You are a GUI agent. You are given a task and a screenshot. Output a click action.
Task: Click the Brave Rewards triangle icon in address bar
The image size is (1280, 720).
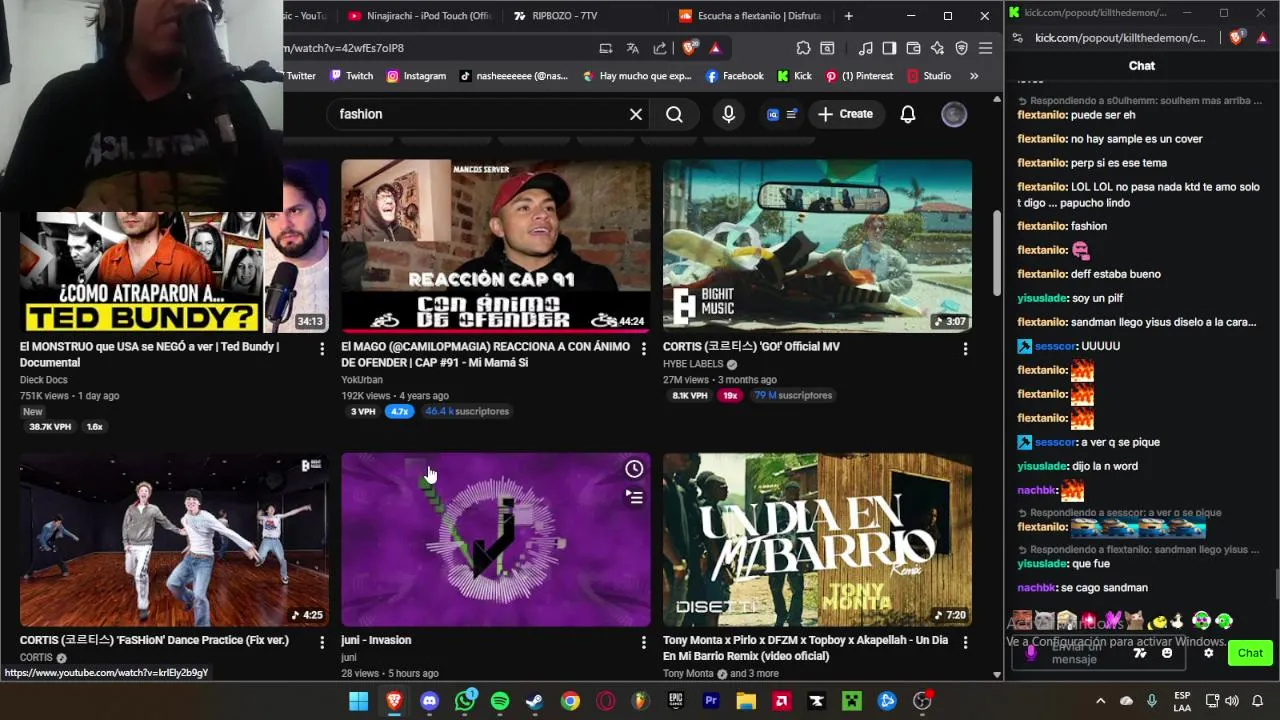715,48
